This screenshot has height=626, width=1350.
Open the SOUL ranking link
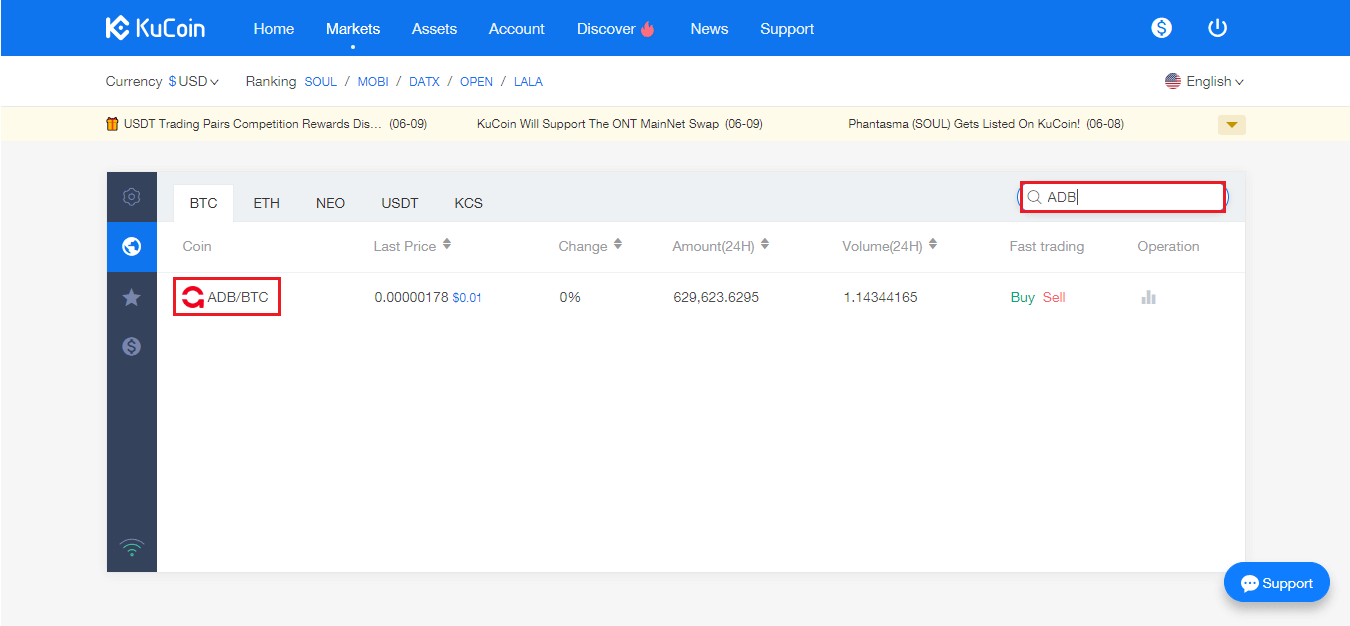click(x=321, y=82)
